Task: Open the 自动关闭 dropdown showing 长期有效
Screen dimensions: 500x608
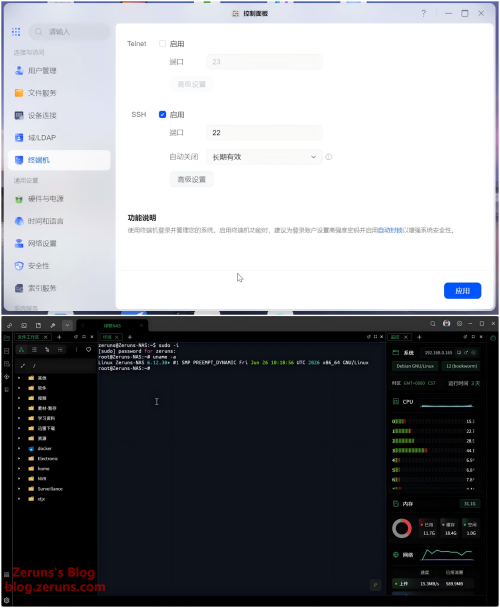Action: (264, 157)
